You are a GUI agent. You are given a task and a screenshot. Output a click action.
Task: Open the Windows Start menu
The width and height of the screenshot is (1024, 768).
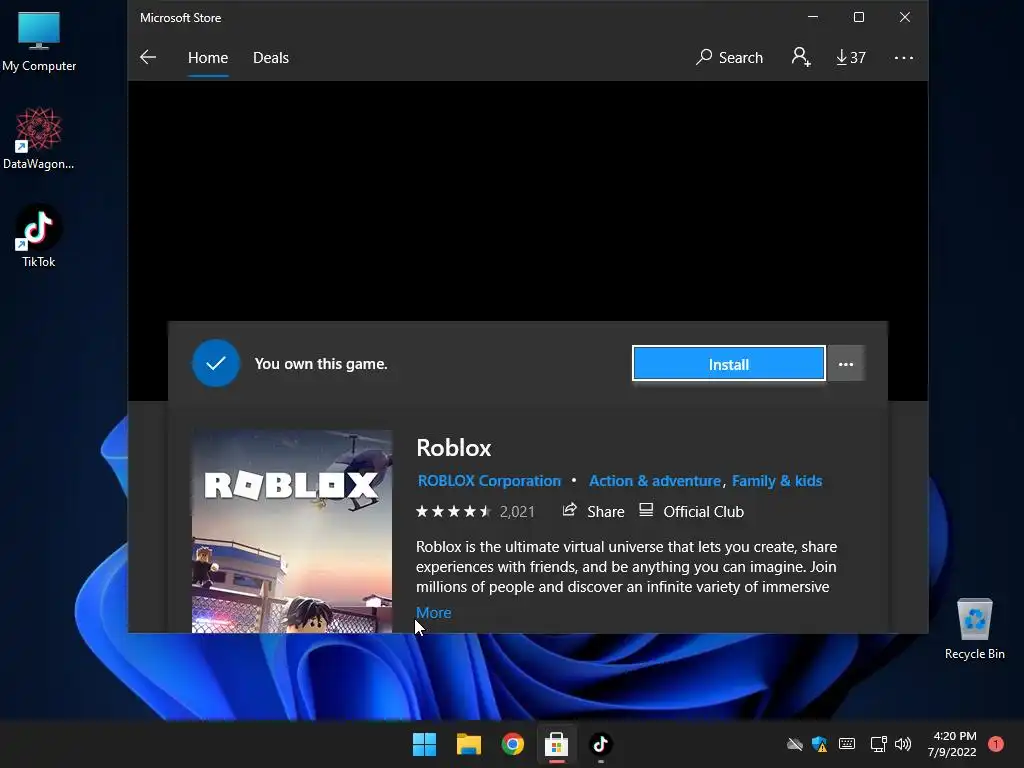pos(424,744)
